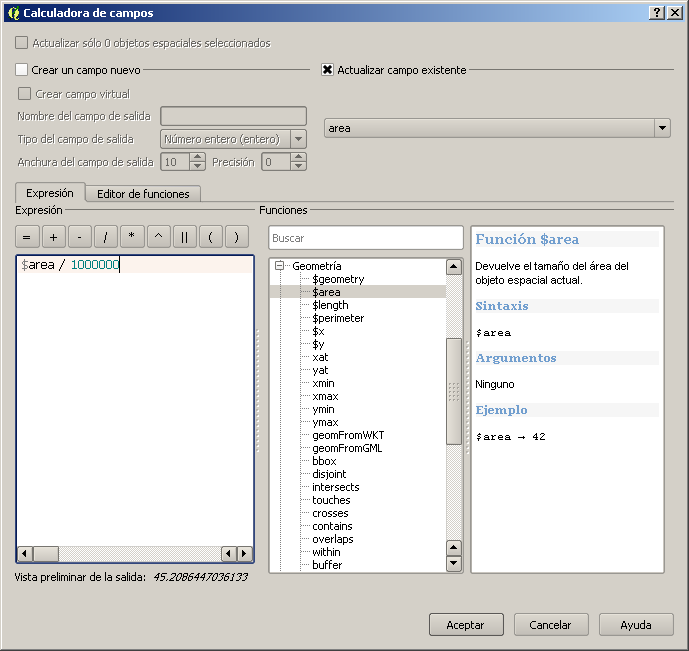
Task: Switch to the Expresión tab
Action: pos(50,193)
